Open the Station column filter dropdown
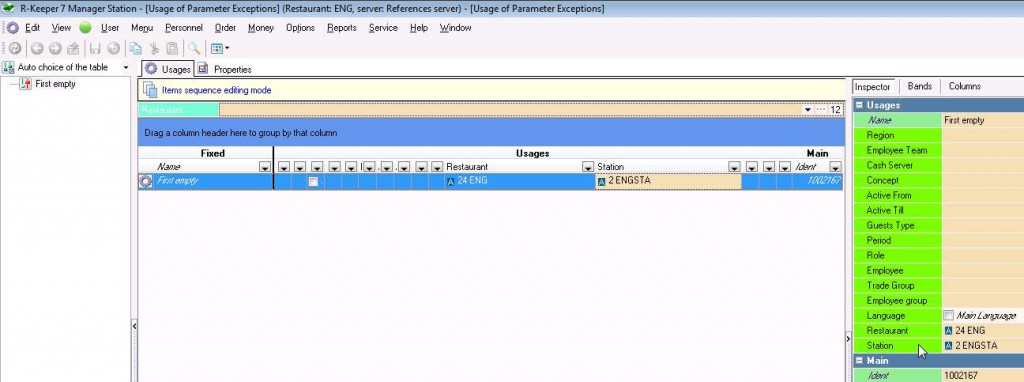Viewport: 1024px width, 382px height. click(x=734, y=167)
